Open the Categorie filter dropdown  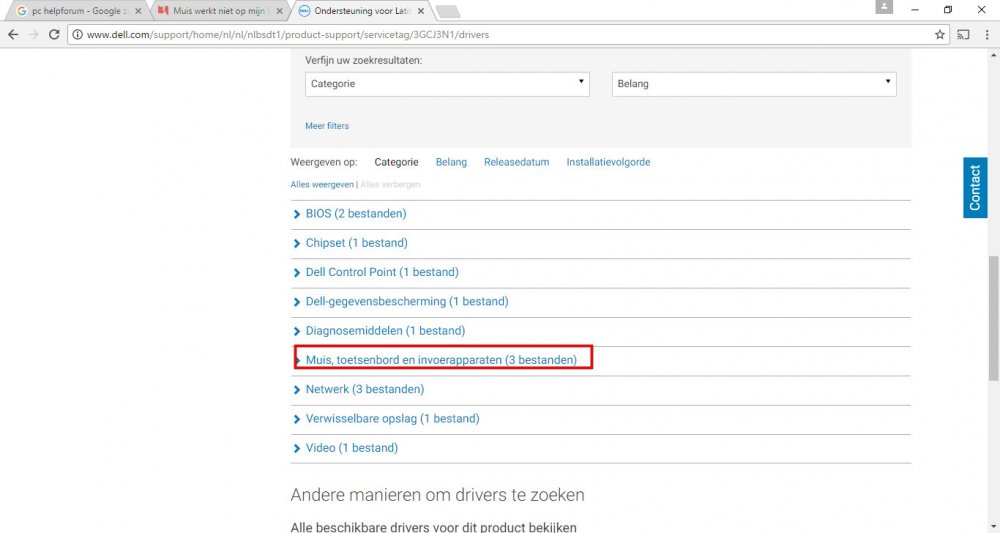(x=447, y=84)
